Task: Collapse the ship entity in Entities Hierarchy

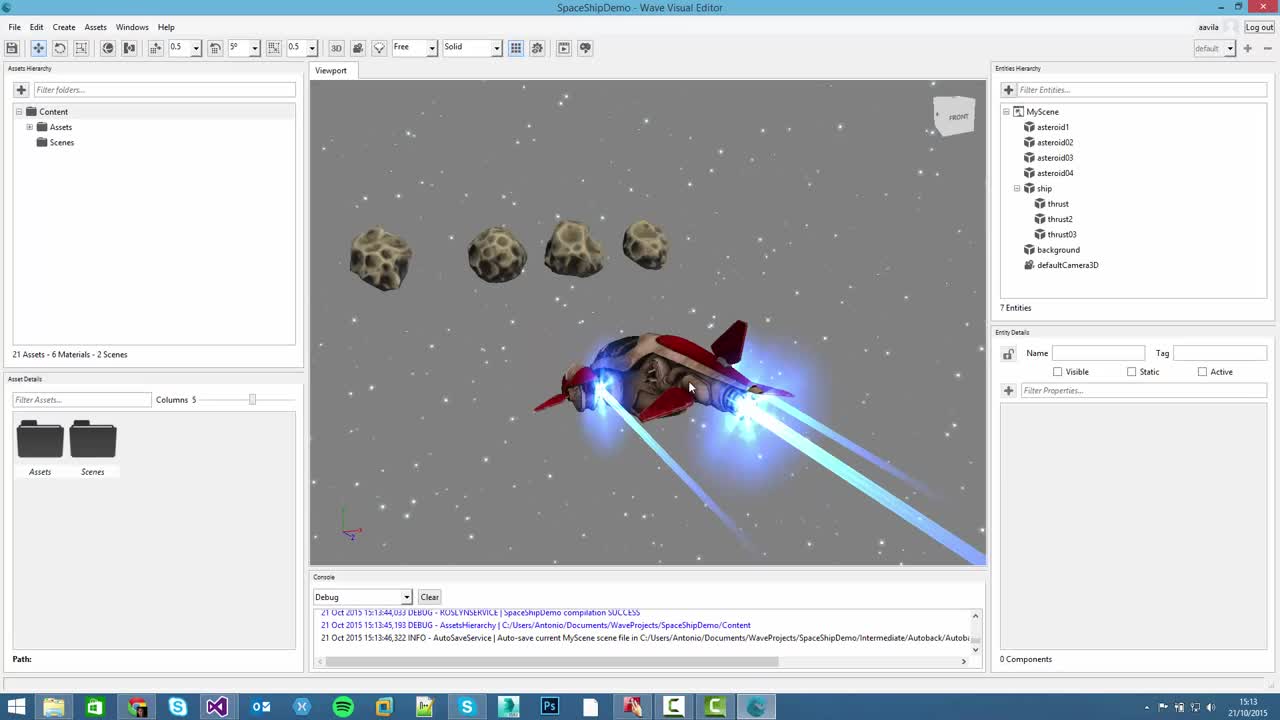Action: [1016, 188]
